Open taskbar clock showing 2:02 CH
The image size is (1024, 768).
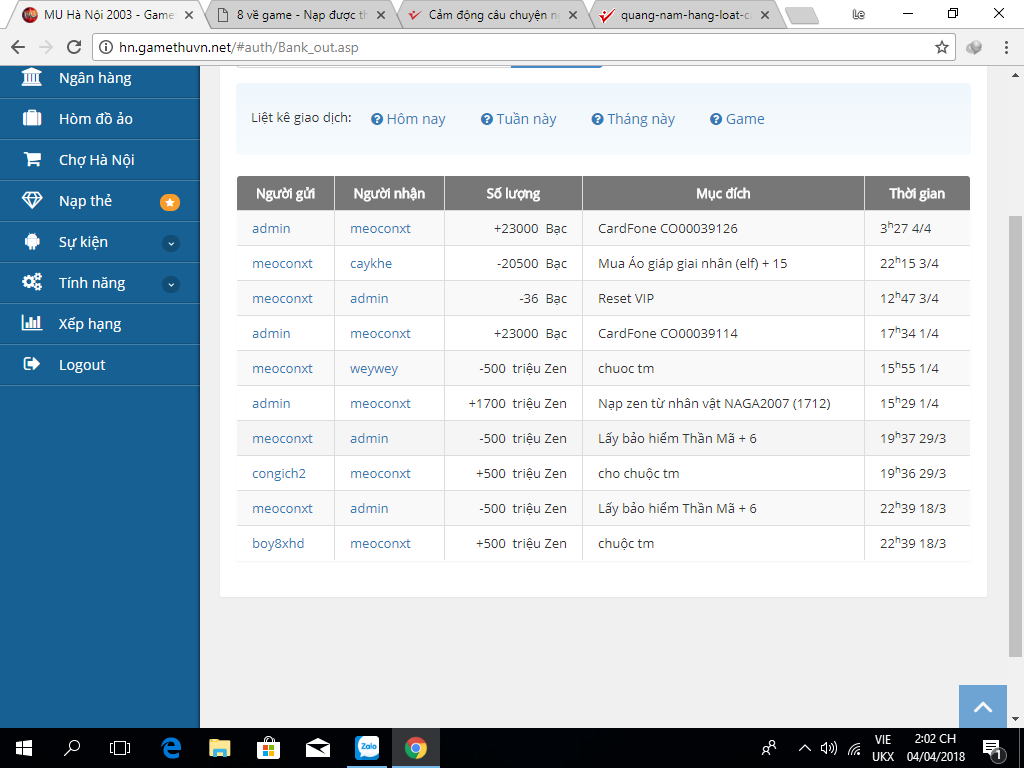(935, 748)
